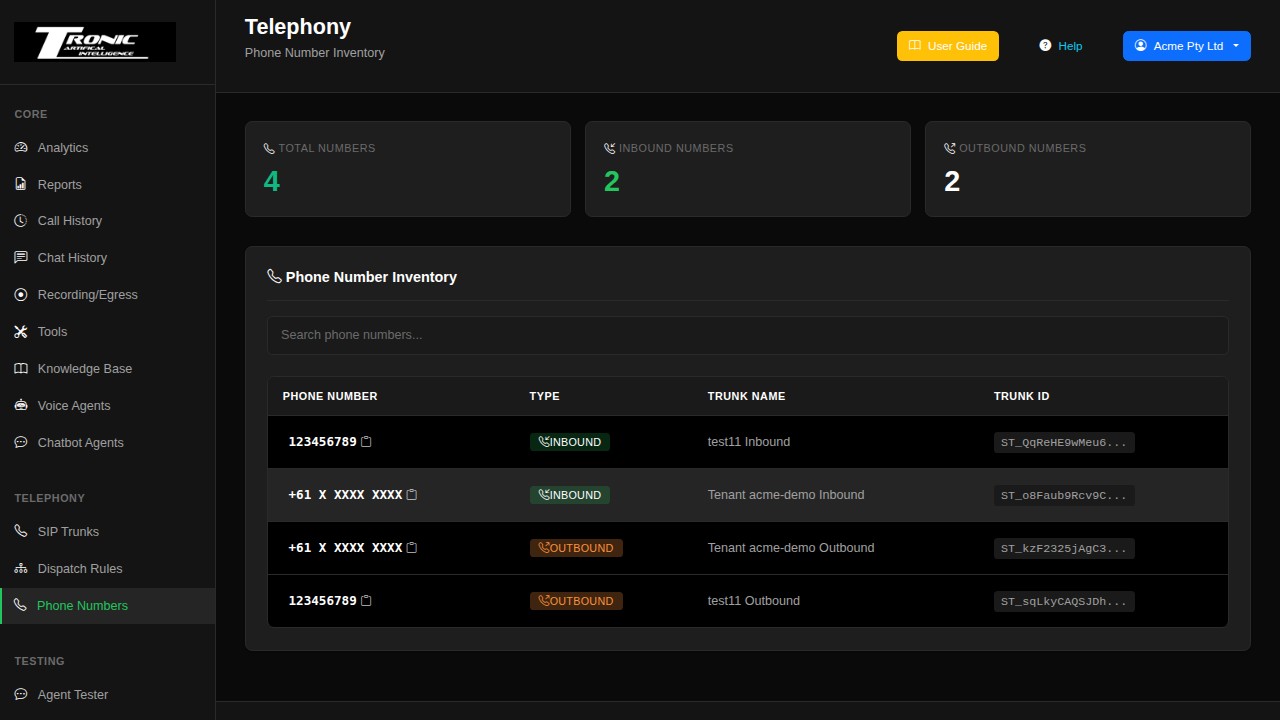The width and height of the screenshot is (1280, 720).
Task: Open Analytics via its gauge icon
Action: pos(21,148)
